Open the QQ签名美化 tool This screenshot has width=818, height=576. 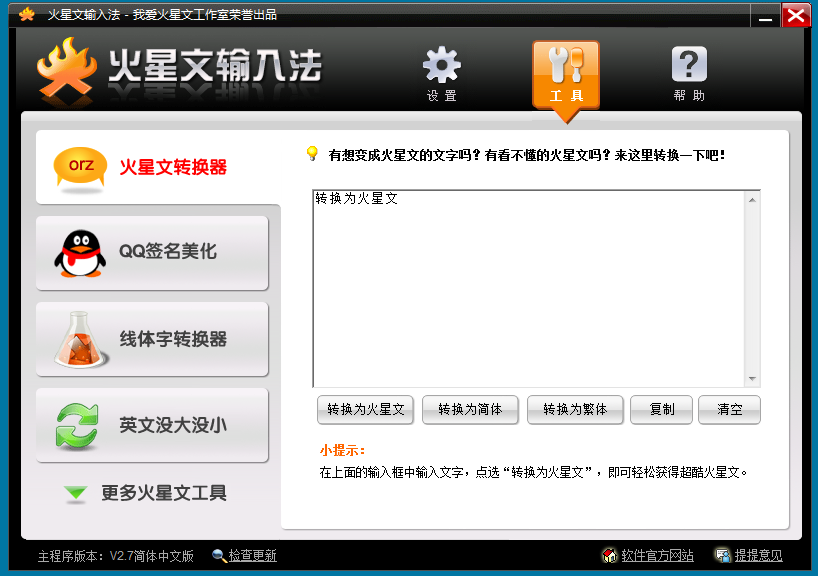point(152,253)
